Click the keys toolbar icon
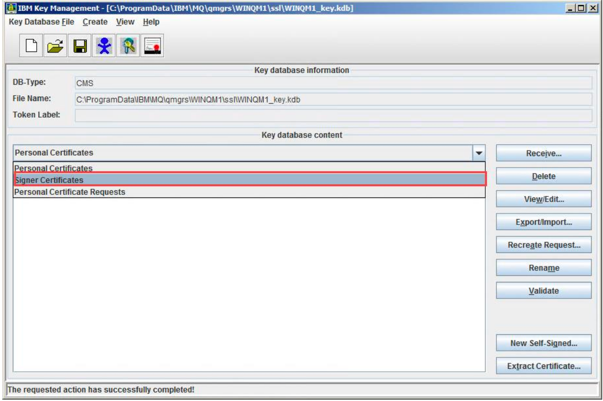Screen dimensions: 603x401 [x=128, y=46]
